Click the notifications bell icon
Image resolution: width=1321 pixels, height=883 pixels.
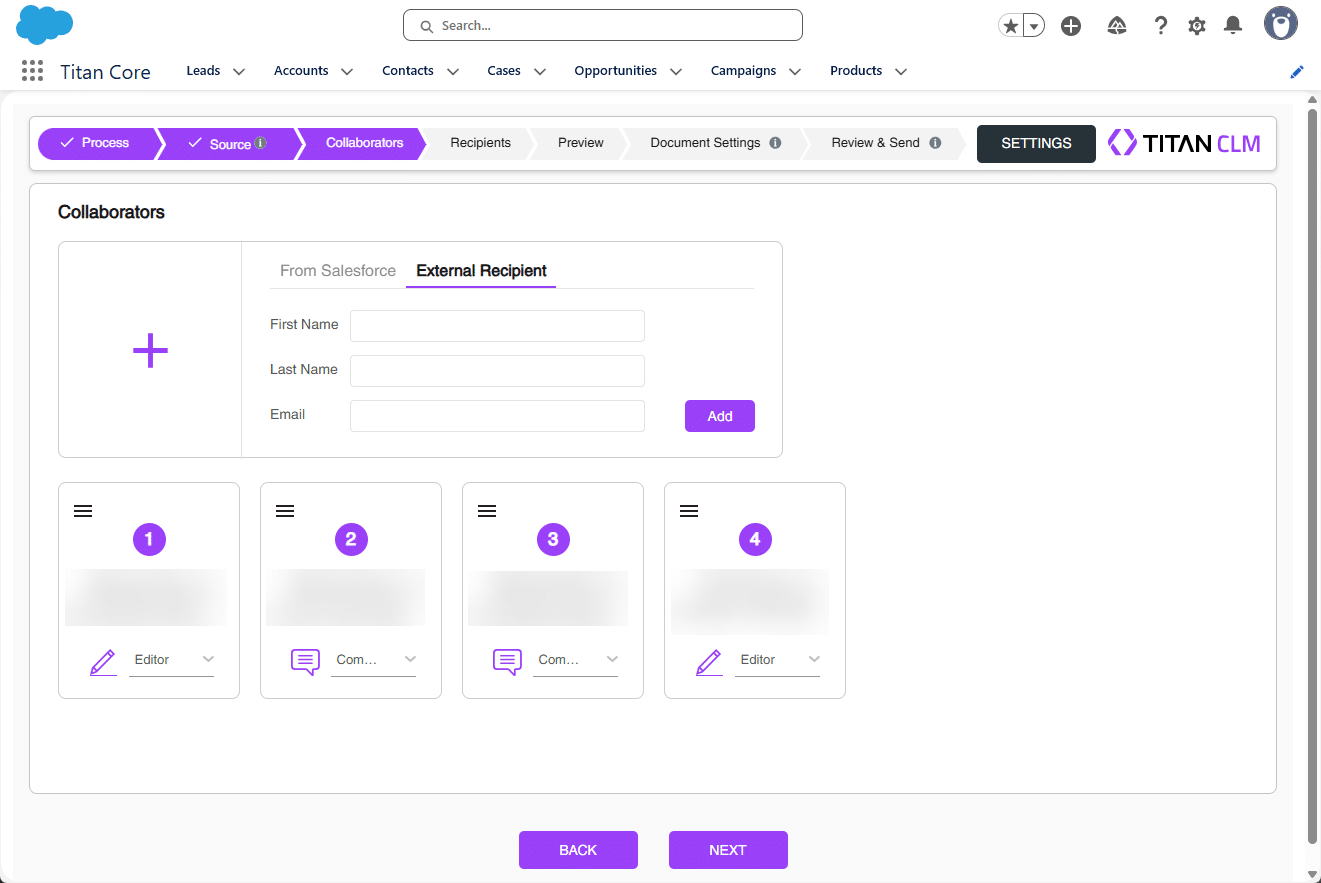[x=1232, y=25]
